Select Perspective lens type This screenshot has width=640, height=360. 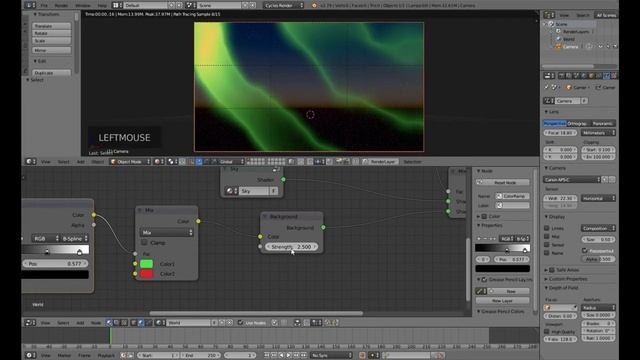555,123
